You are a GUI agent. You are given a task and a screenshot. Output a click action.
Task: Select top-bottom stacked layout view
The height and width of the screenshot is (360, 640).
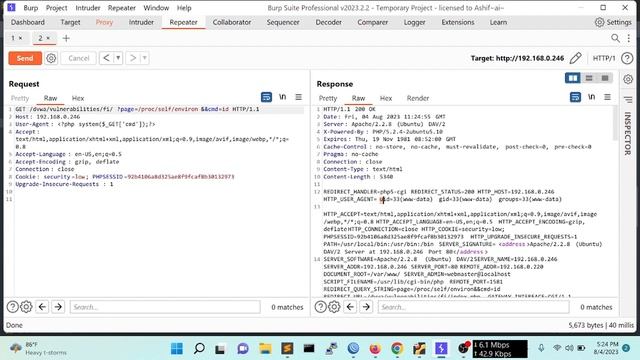(x=589, y=78)
